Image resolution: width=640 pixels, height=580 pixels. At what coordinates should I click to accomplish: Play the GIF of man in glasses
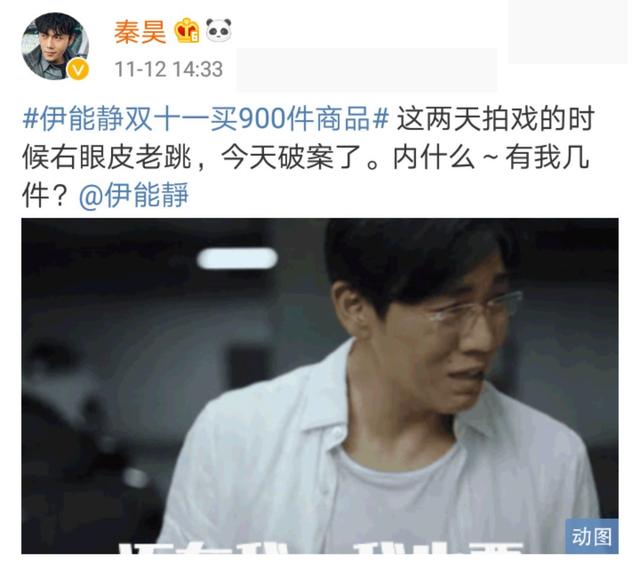(320, 386)
